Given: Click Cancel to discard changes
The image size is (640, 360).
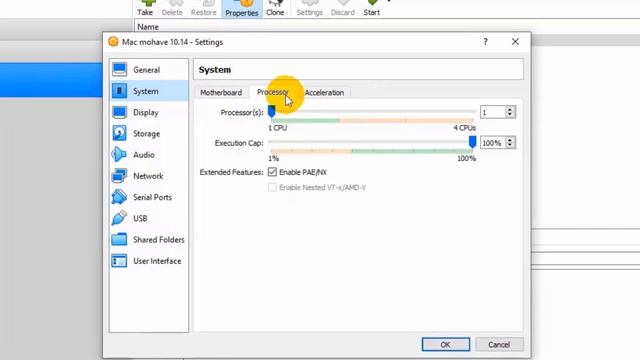Looking at the screenshot, I should 499,344.
